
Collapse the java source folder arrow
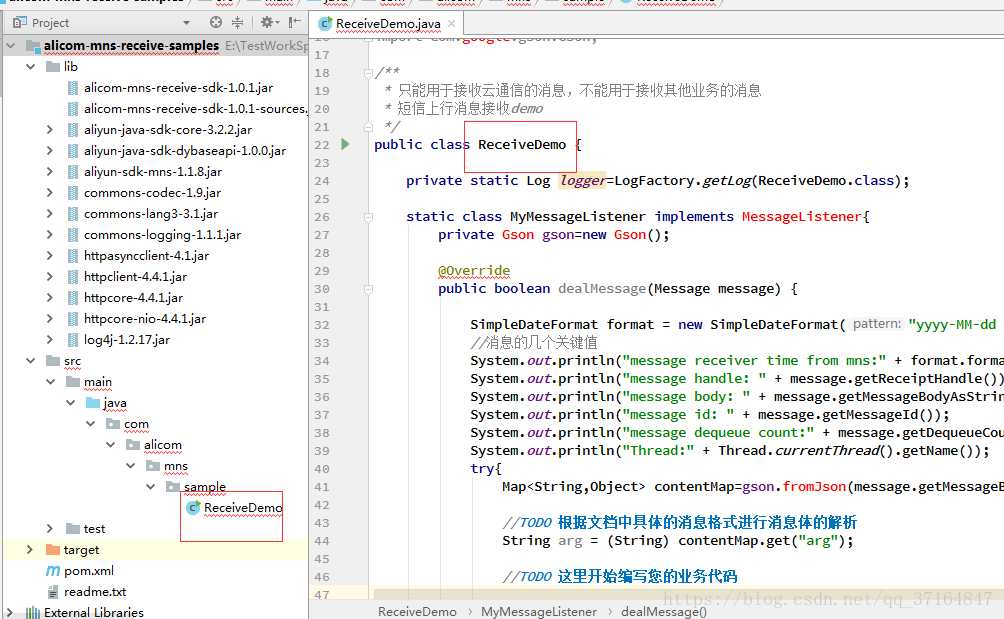pos(70,403)
